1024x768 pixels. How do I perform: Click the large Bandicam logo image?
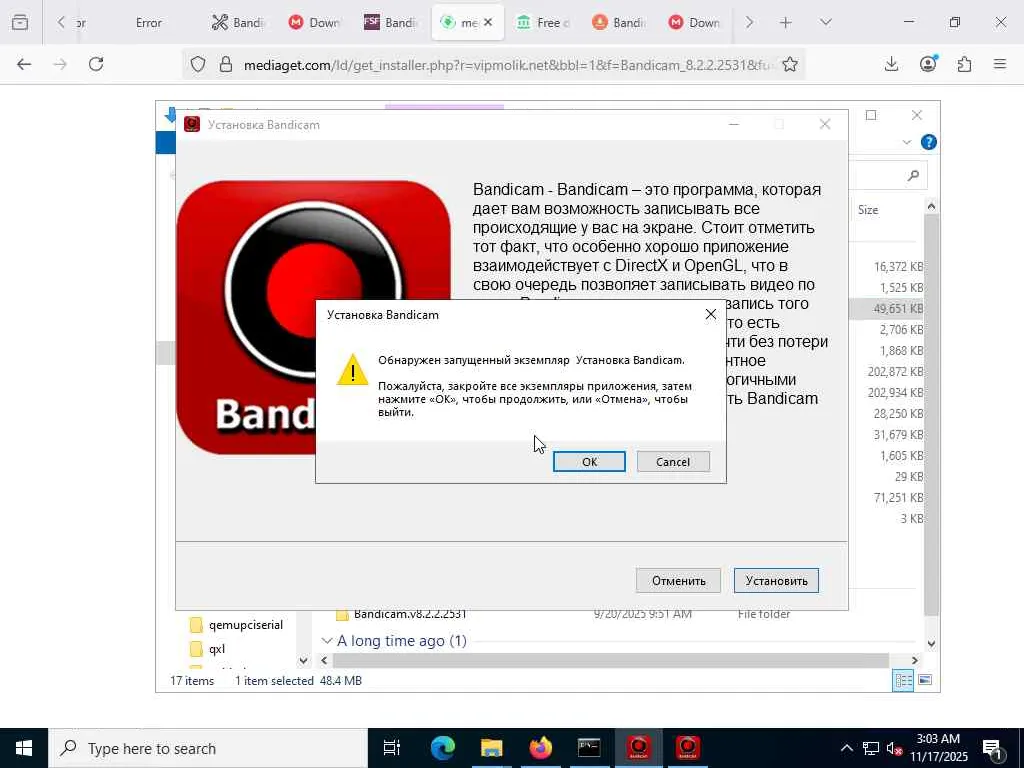[x=313, y=317]
